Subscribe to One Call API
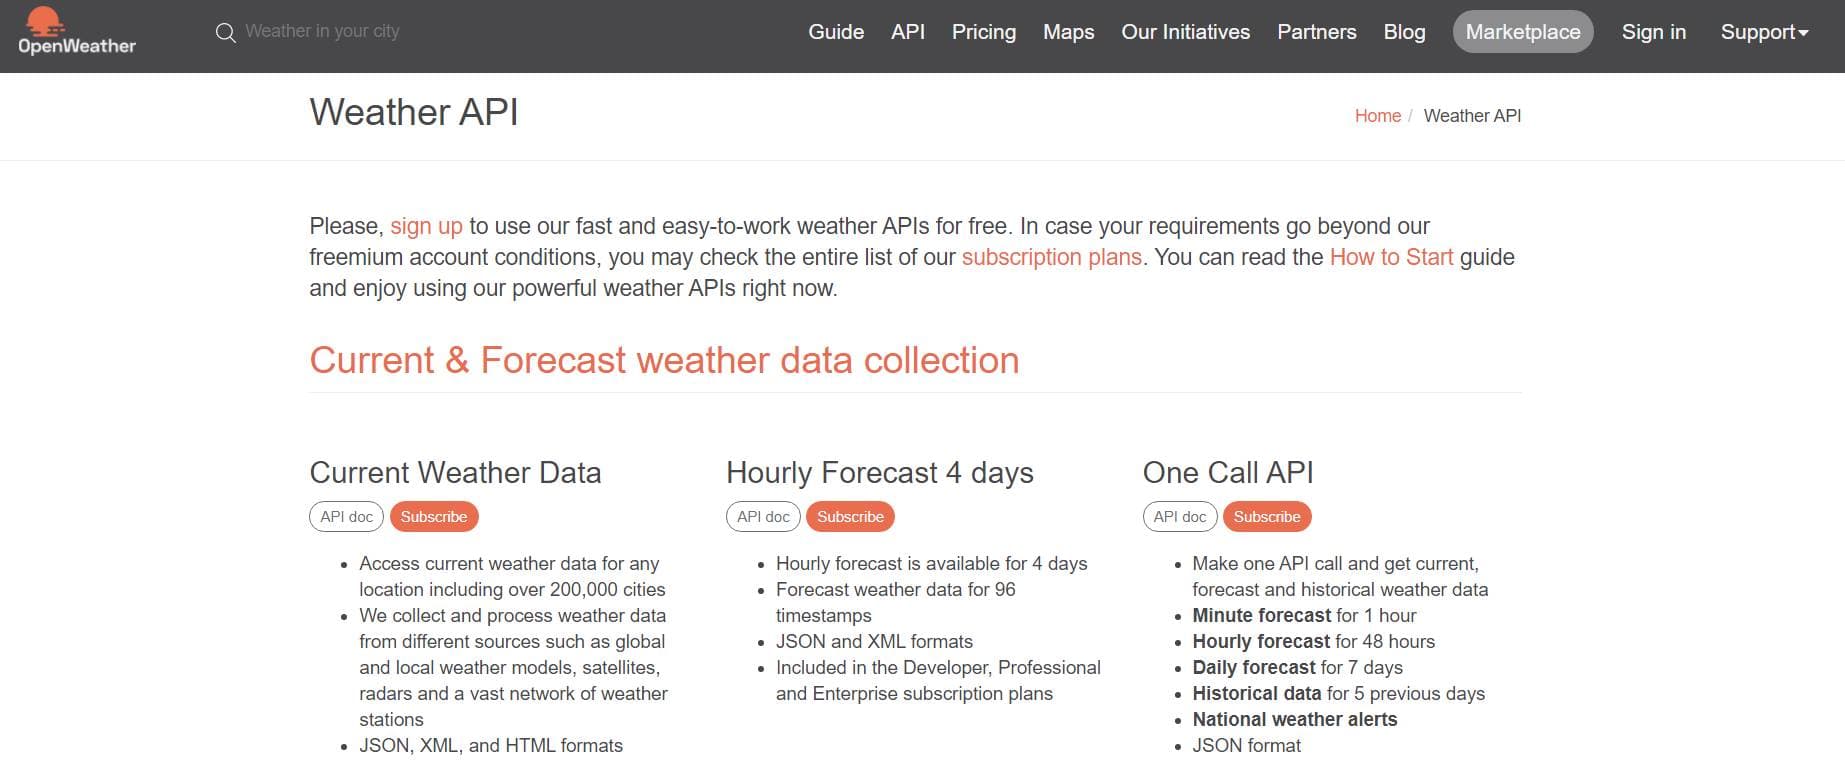 pos(1267,517)
